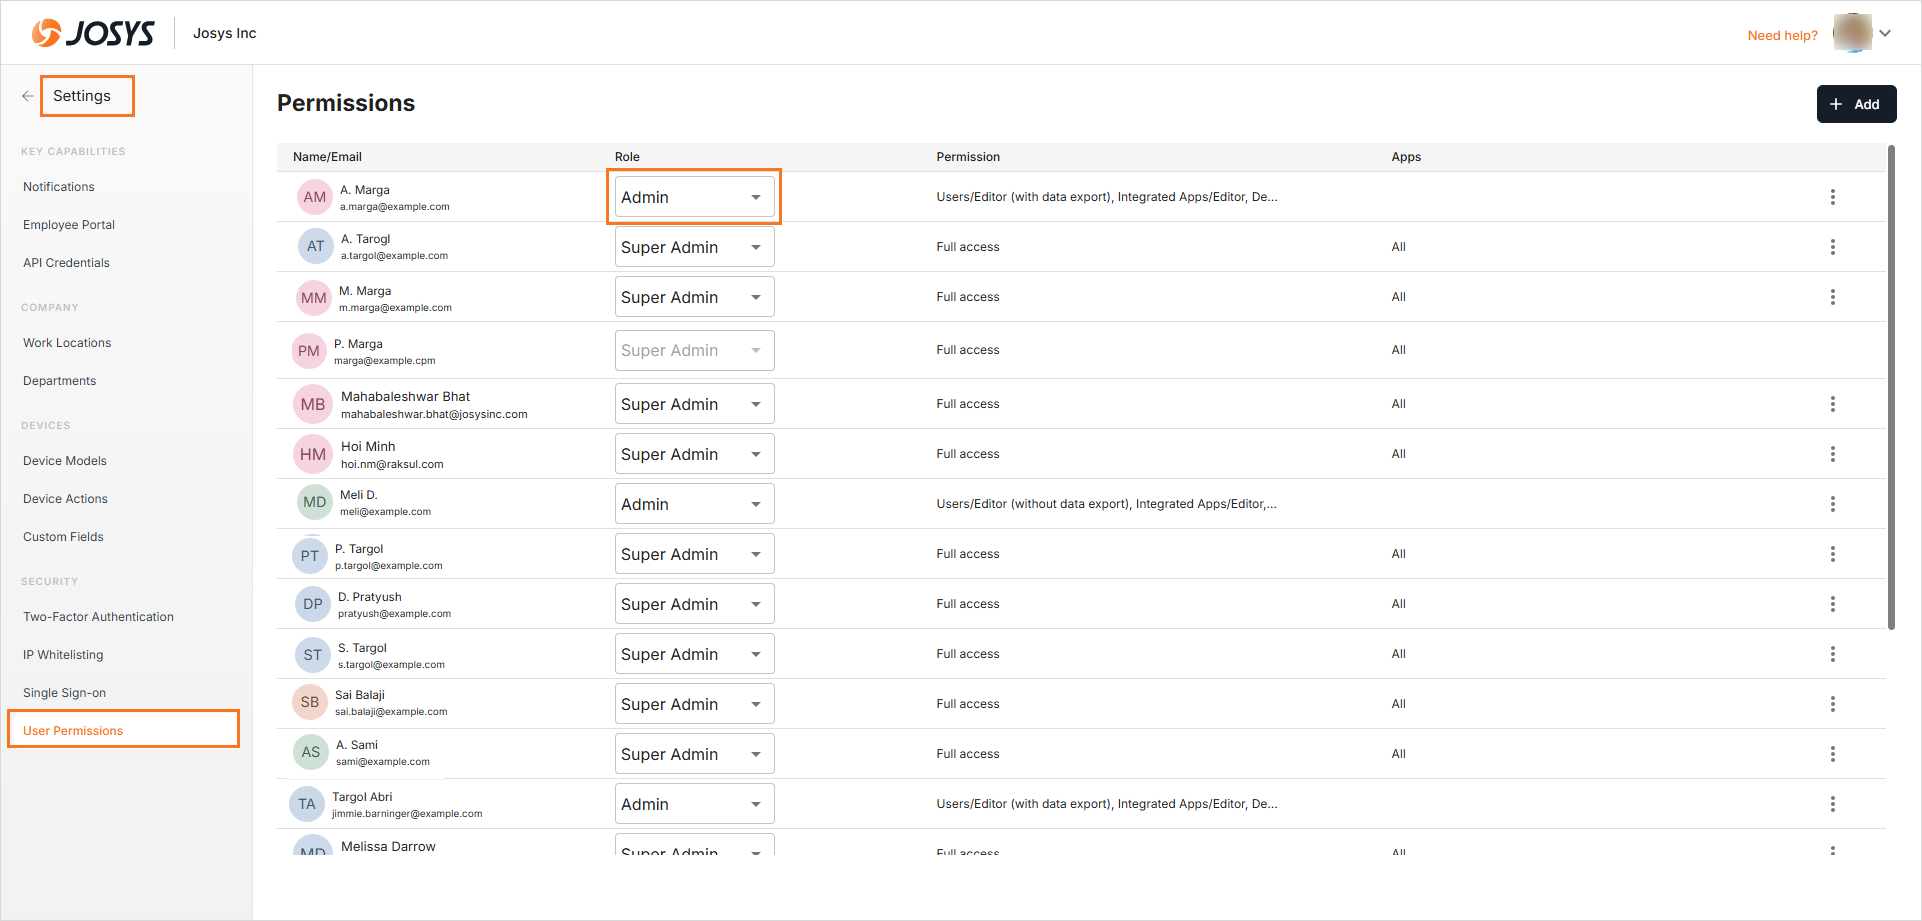Expand the role dropdown for A. Marga

tap(694, 197)
